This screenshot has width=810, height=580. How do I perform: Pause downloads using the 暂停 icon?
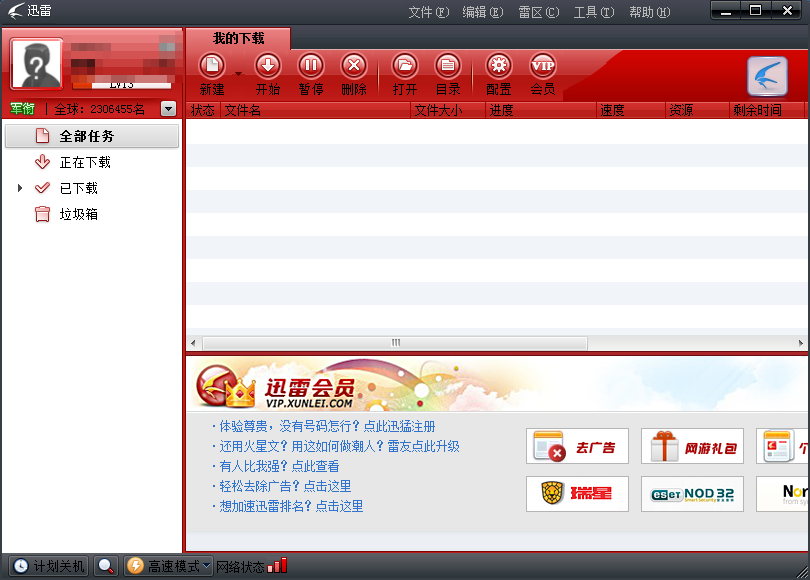[311, 66]
